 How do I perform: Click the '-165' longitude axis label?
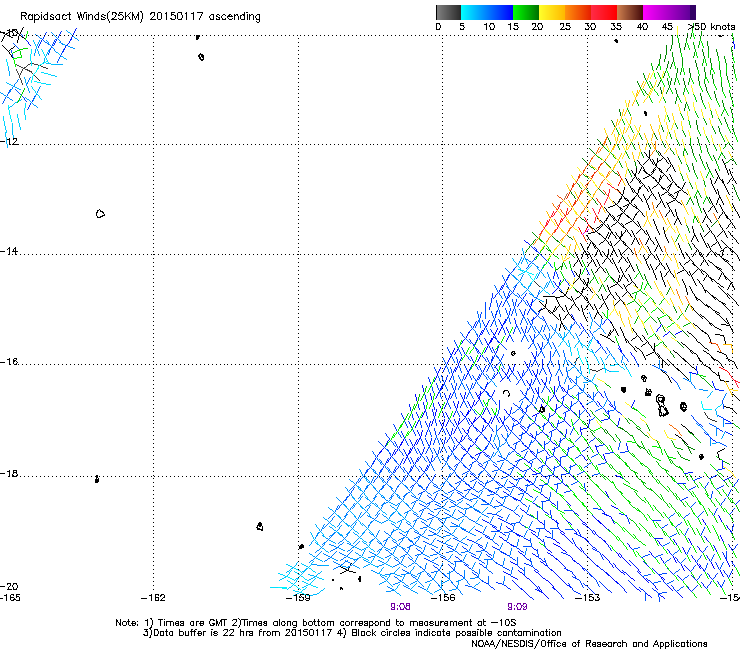[10, 598]
